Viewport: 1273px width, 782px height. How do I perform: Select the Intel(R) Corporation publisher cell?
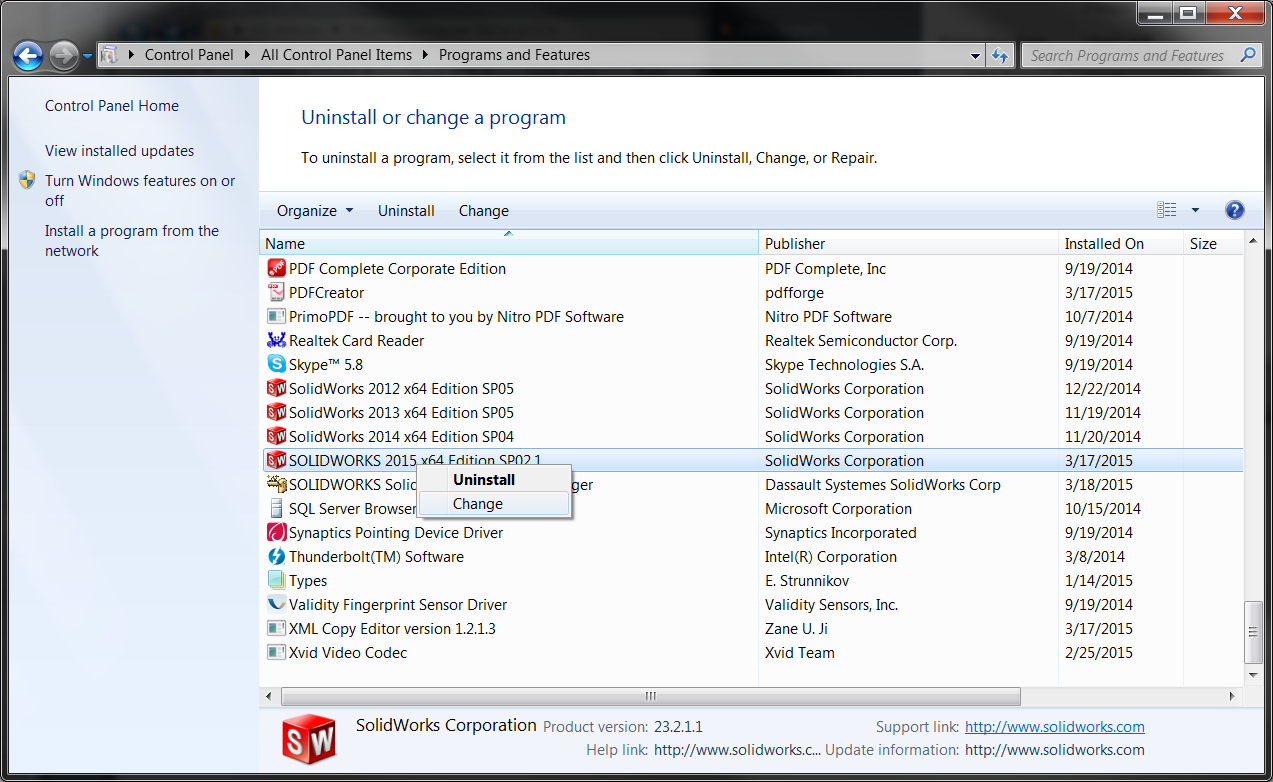click(x=831, y=556)
